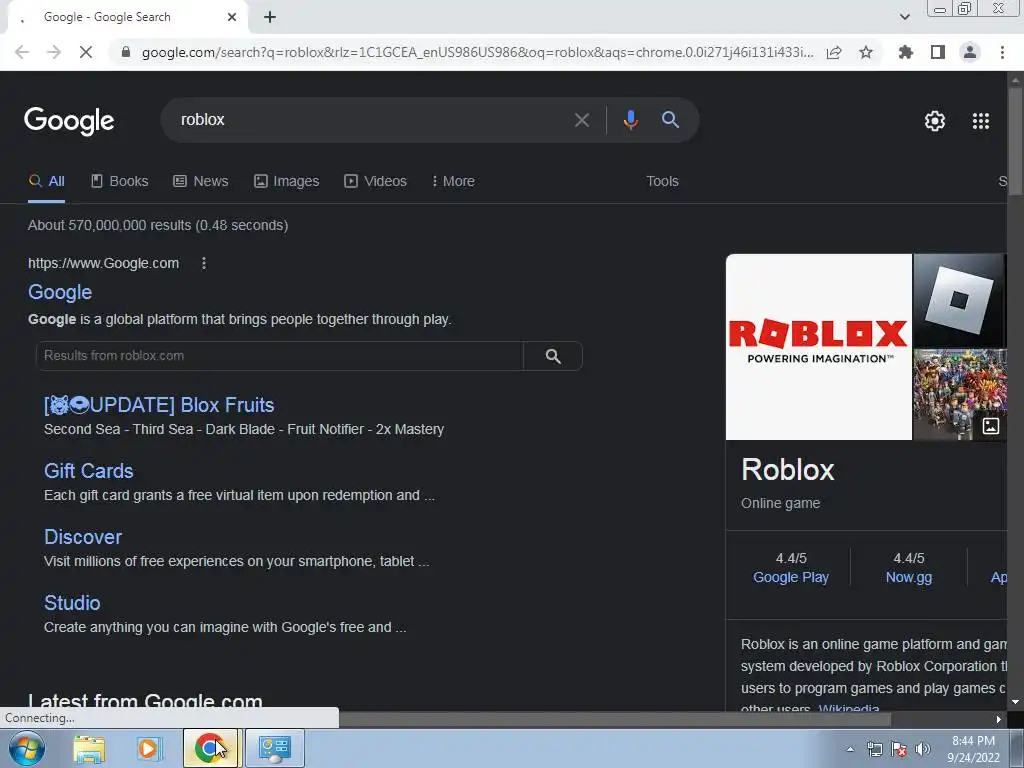Open a new browser tab
Image resolution: width=1024 pixels, height=768 pixels.
coord(270,18)
